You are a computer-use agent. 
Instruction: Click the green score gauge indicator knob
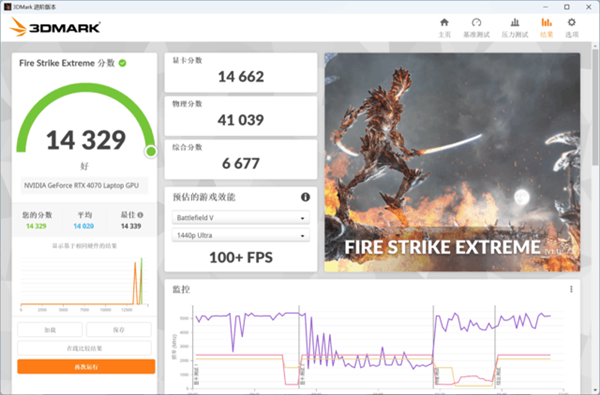point(151,152)
